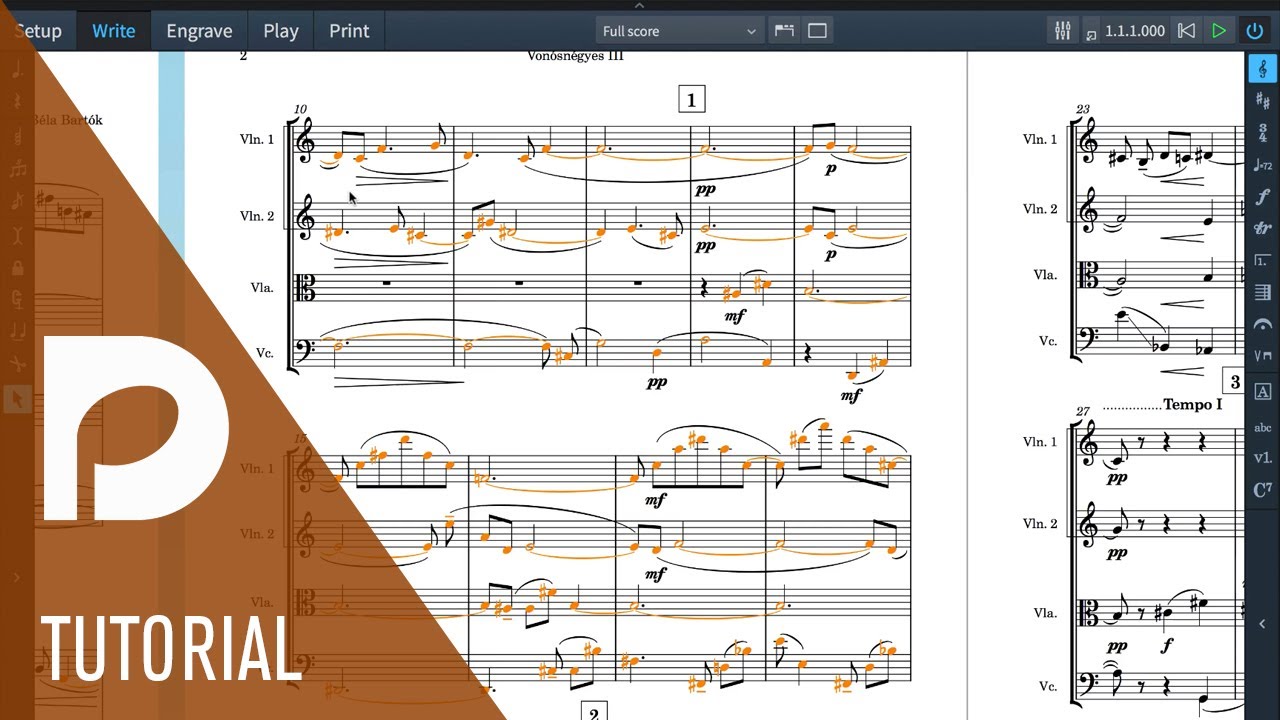Open the Holds and Pauses fermata panel
Image resolution: width=1280 pixels, height=720 pixels.
pos(1262,325)
